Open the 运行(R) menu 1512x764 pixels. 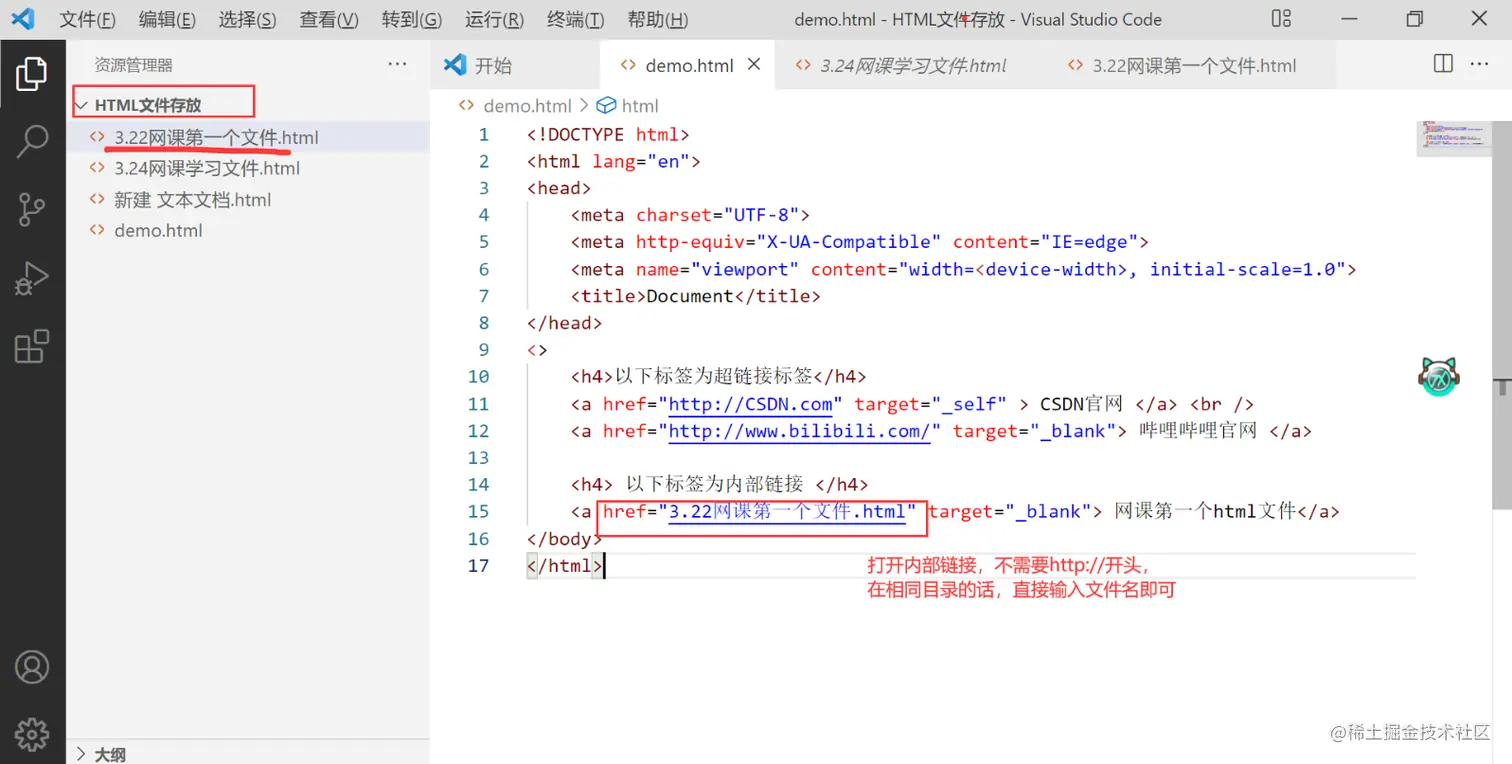[x=494, y=20]
